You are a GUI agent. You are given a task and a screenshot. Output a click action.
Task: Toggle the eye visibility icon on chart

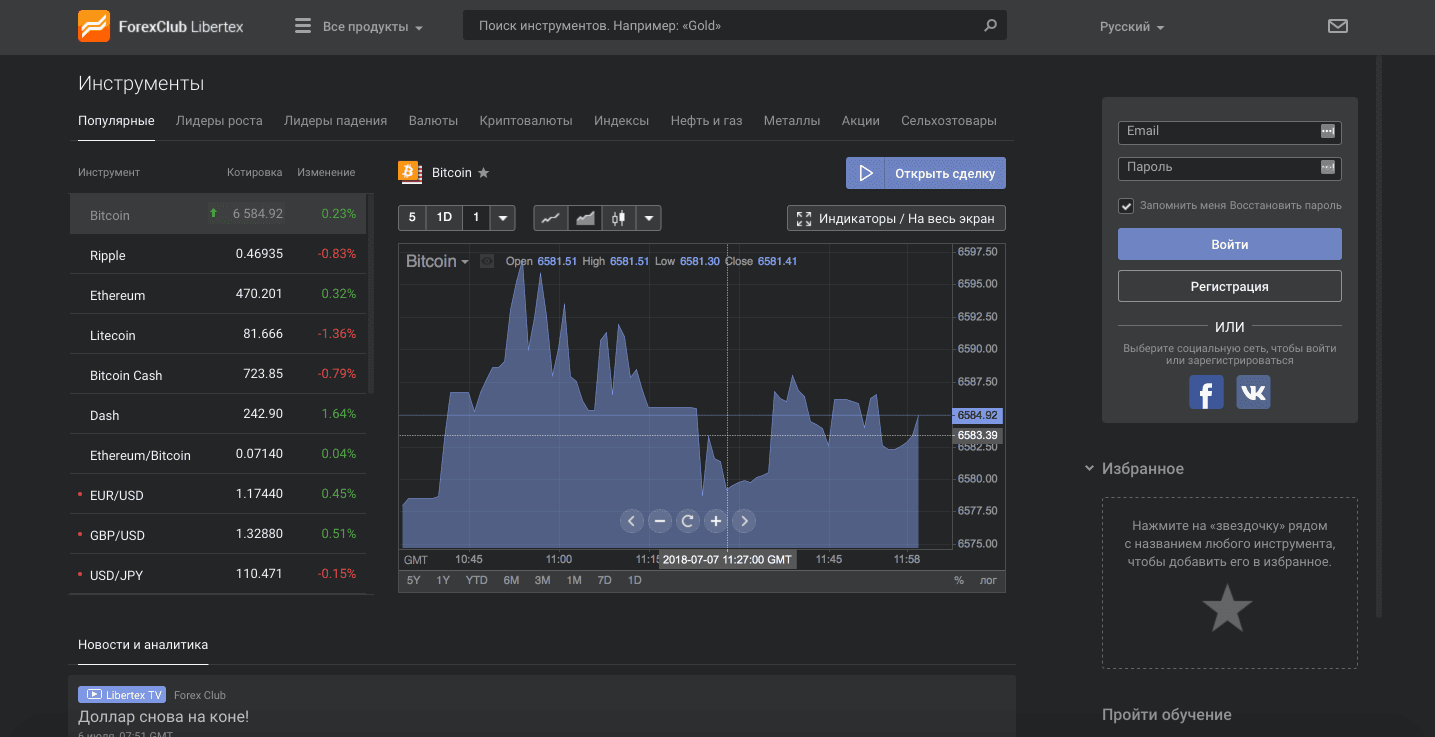coord(487,262)
